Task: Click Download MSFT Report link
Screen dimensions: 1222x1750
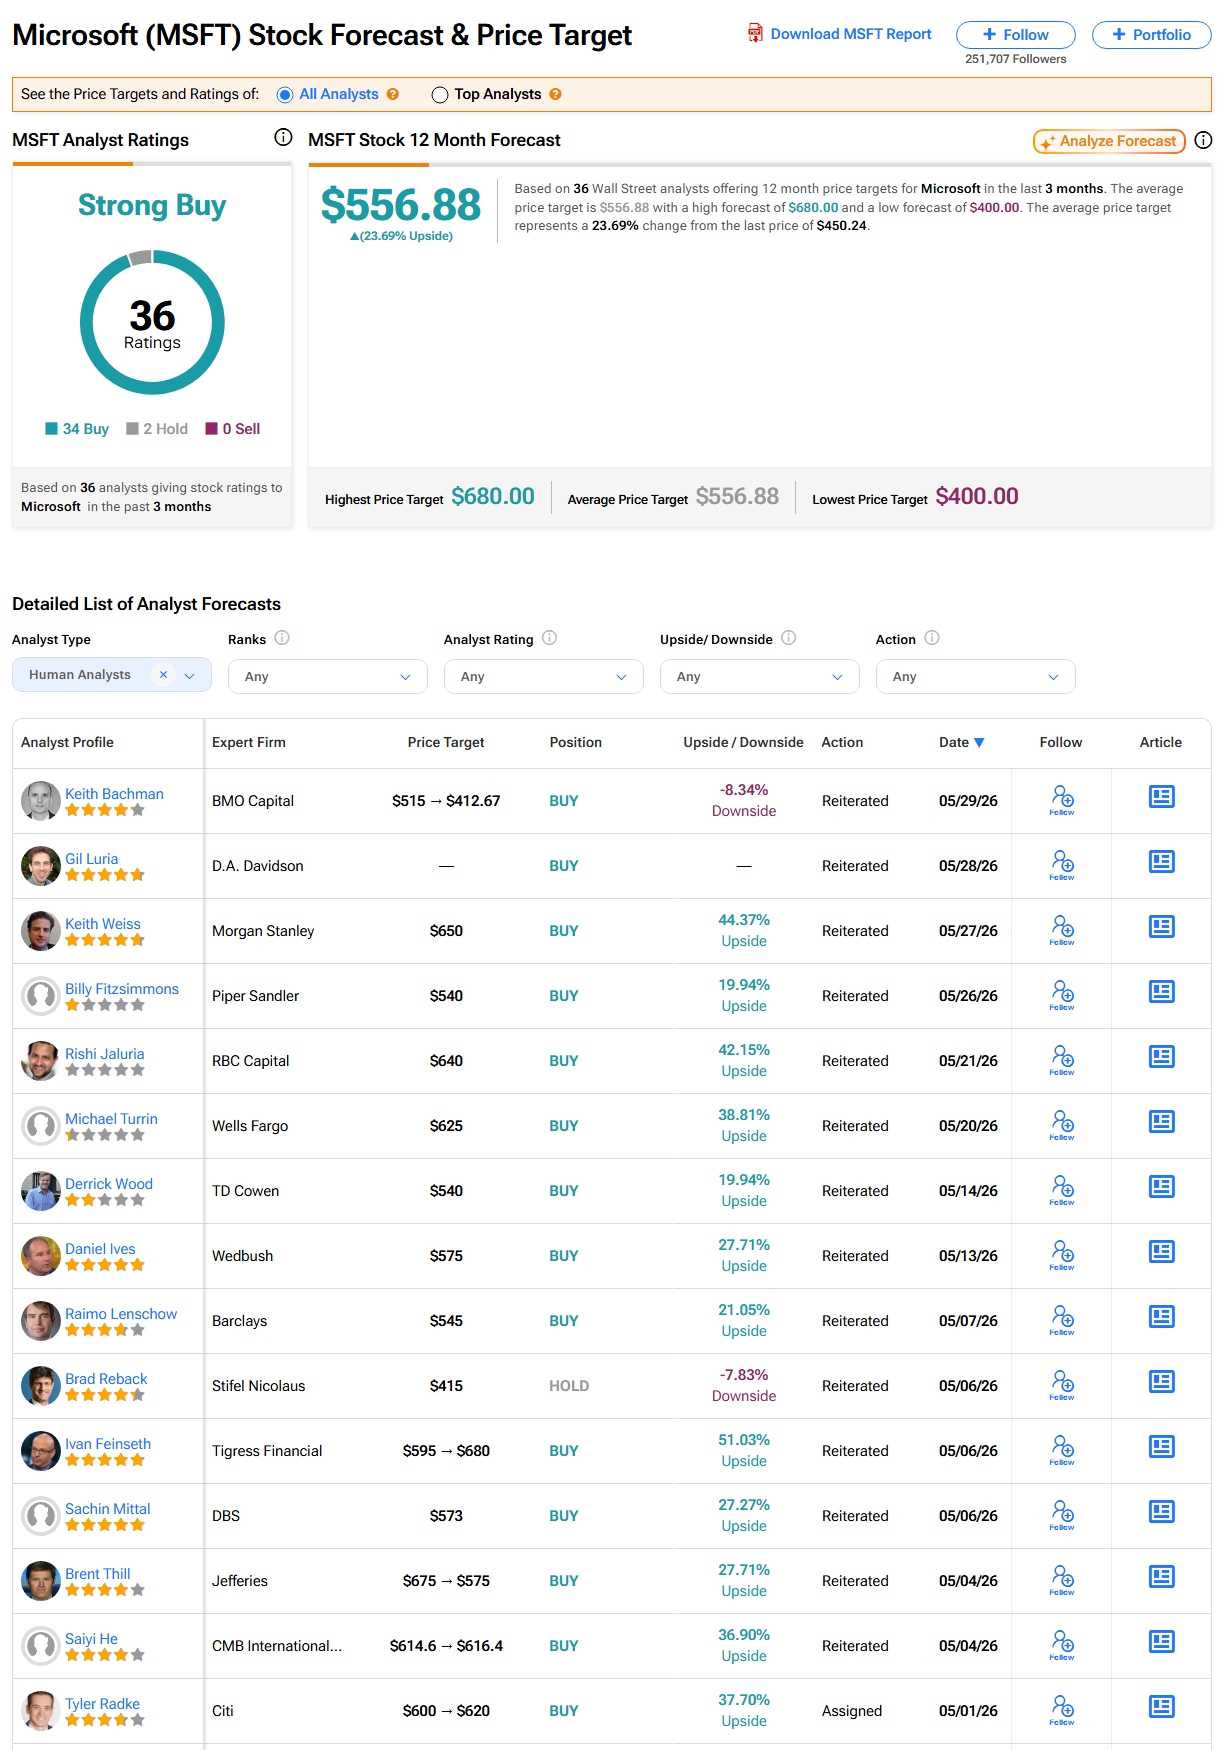Action: tap(851, 34)
